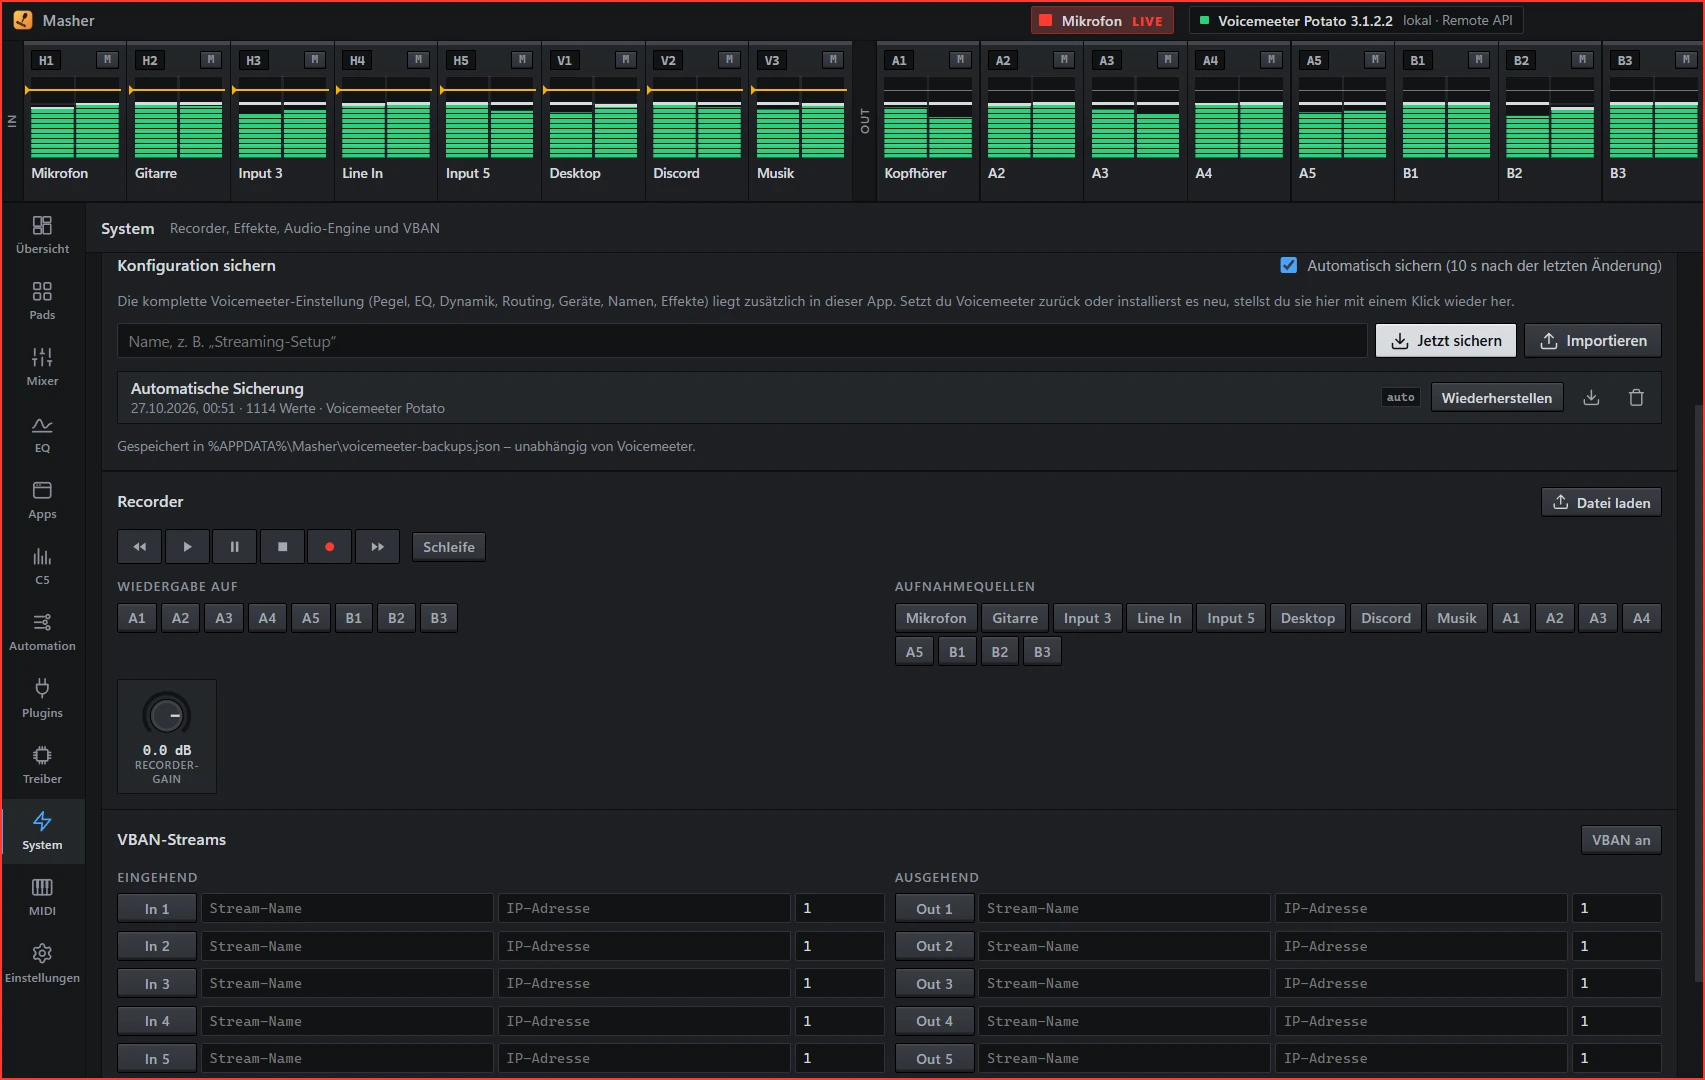This screenshot has height=1080, width=1705.
Task: Open the Apps sidebar page
Action: [x=42, y=500]
